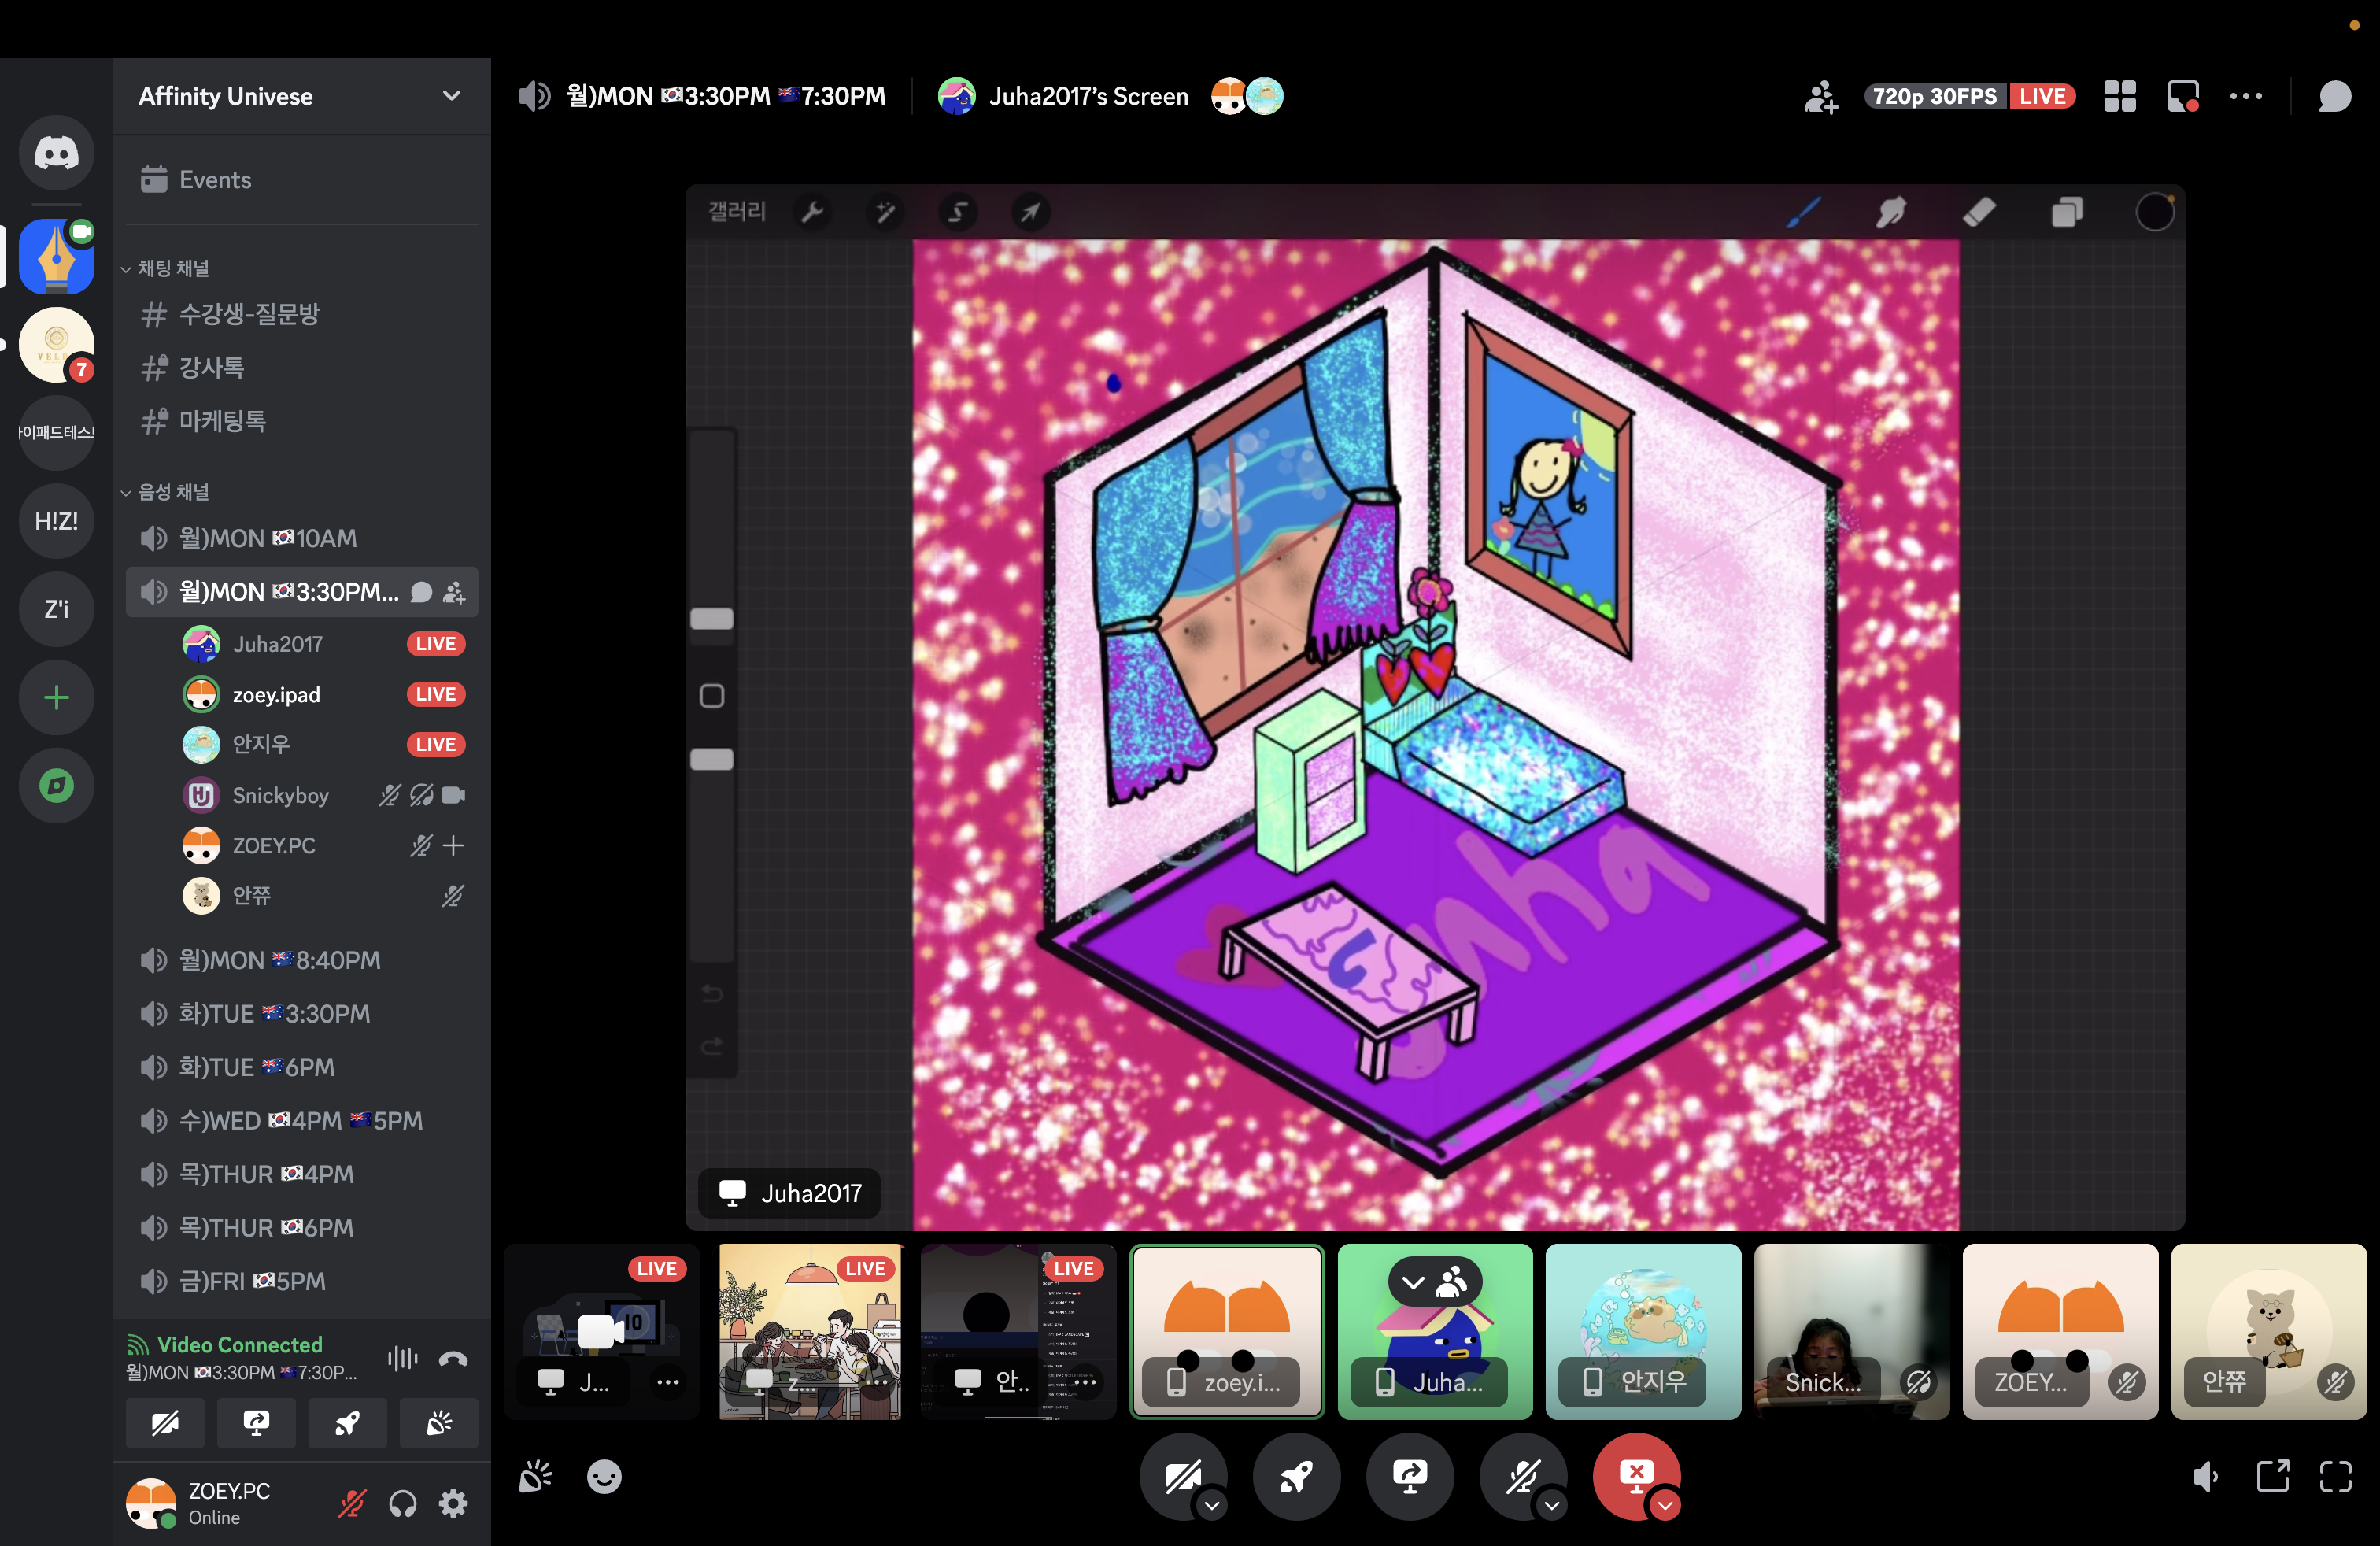Viewport: 2380px width, 1546px height.
Task: Open the Explore Discoverable Servers compass icon
Action: tap(56, 785)
